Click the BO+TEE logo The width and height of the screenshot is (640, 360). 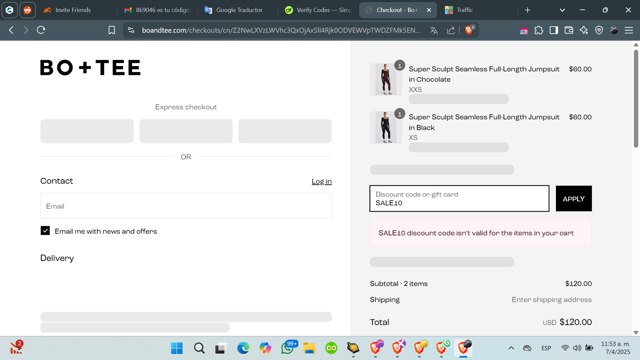click(91, 68)
